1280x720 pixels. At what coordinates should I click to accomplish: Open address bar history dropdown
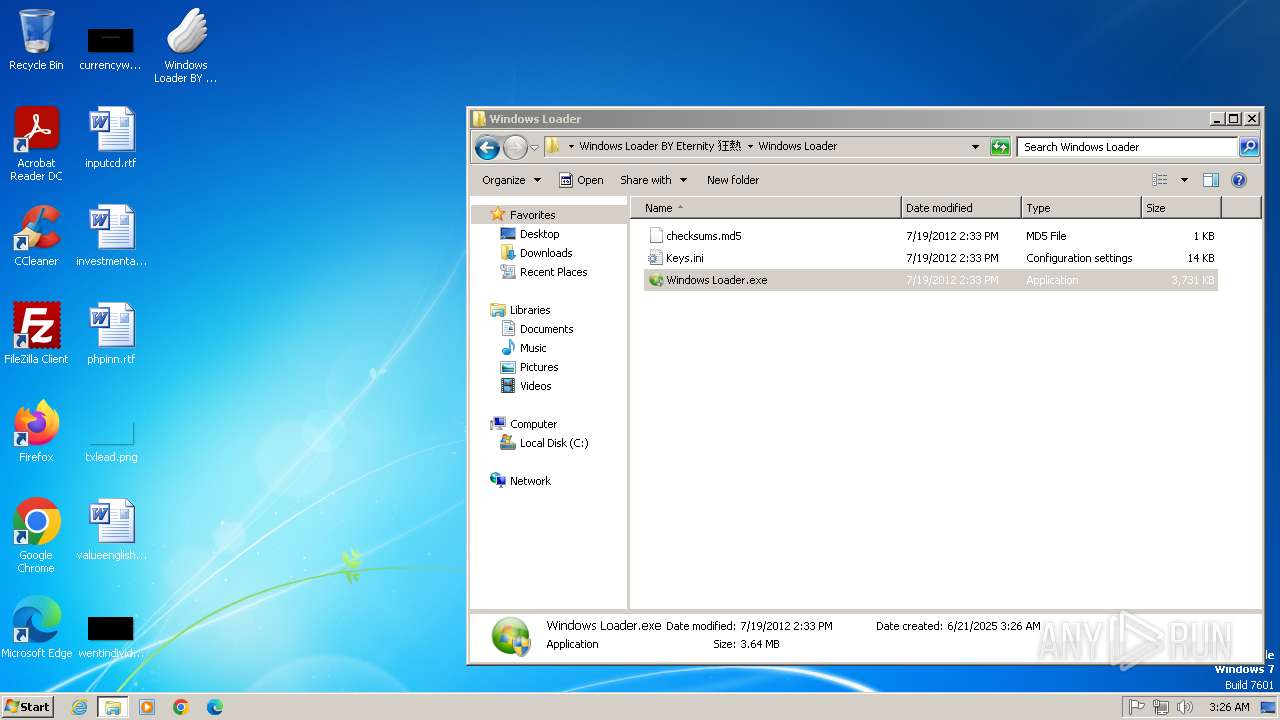point(976,147)
